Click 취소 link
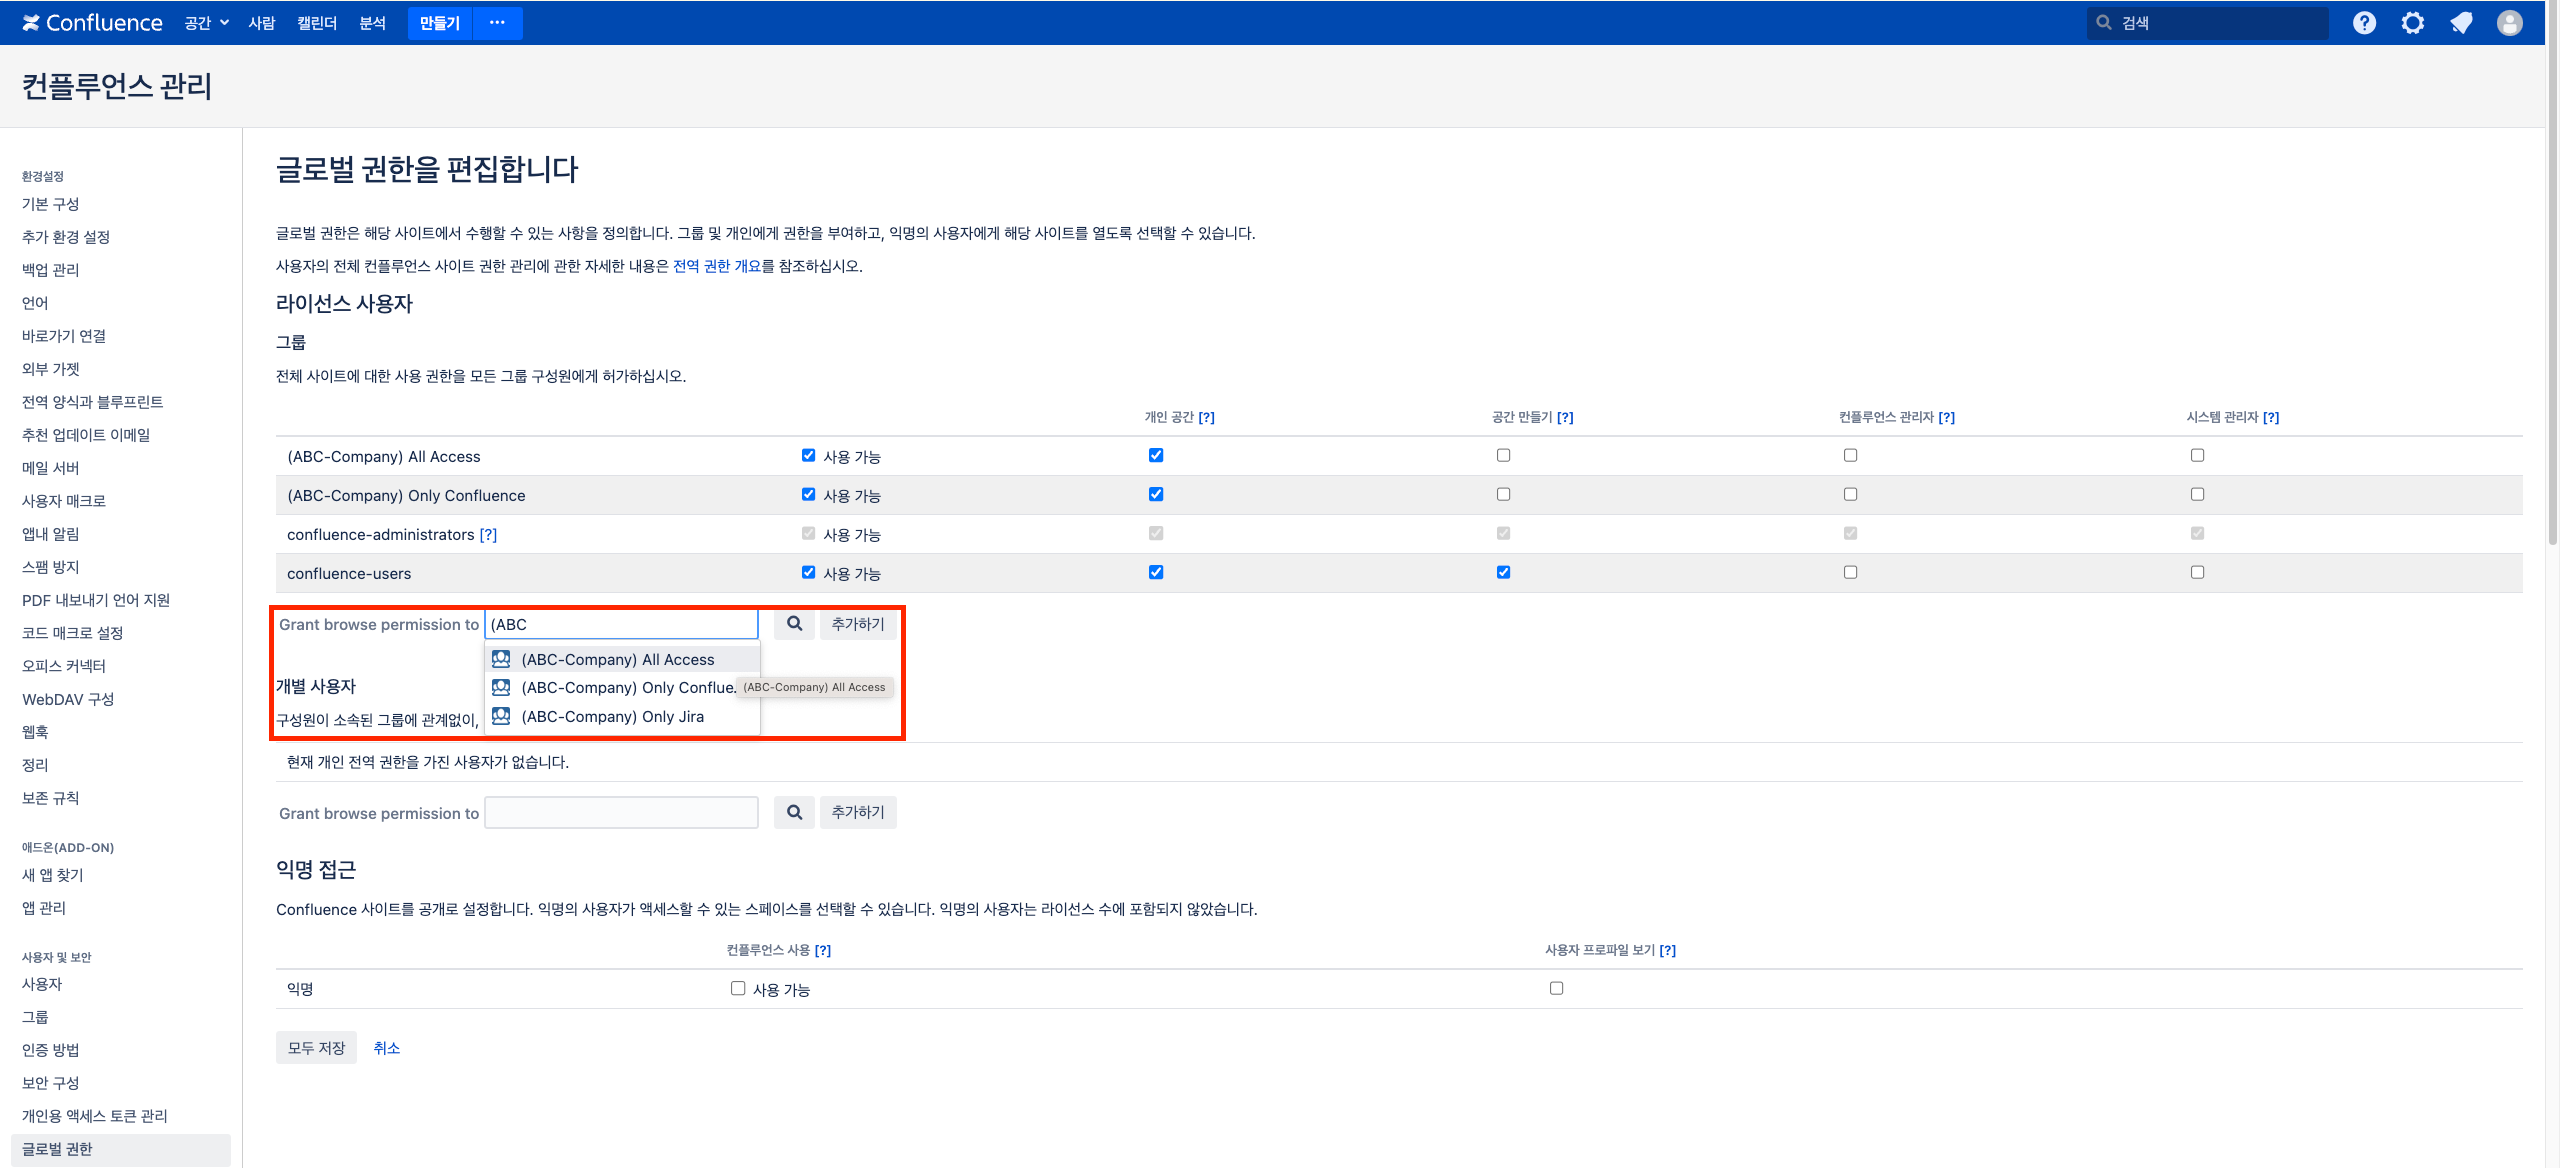This screenshot has height=1168, width=2560. pyautogui.click(x=386, y=1048)
